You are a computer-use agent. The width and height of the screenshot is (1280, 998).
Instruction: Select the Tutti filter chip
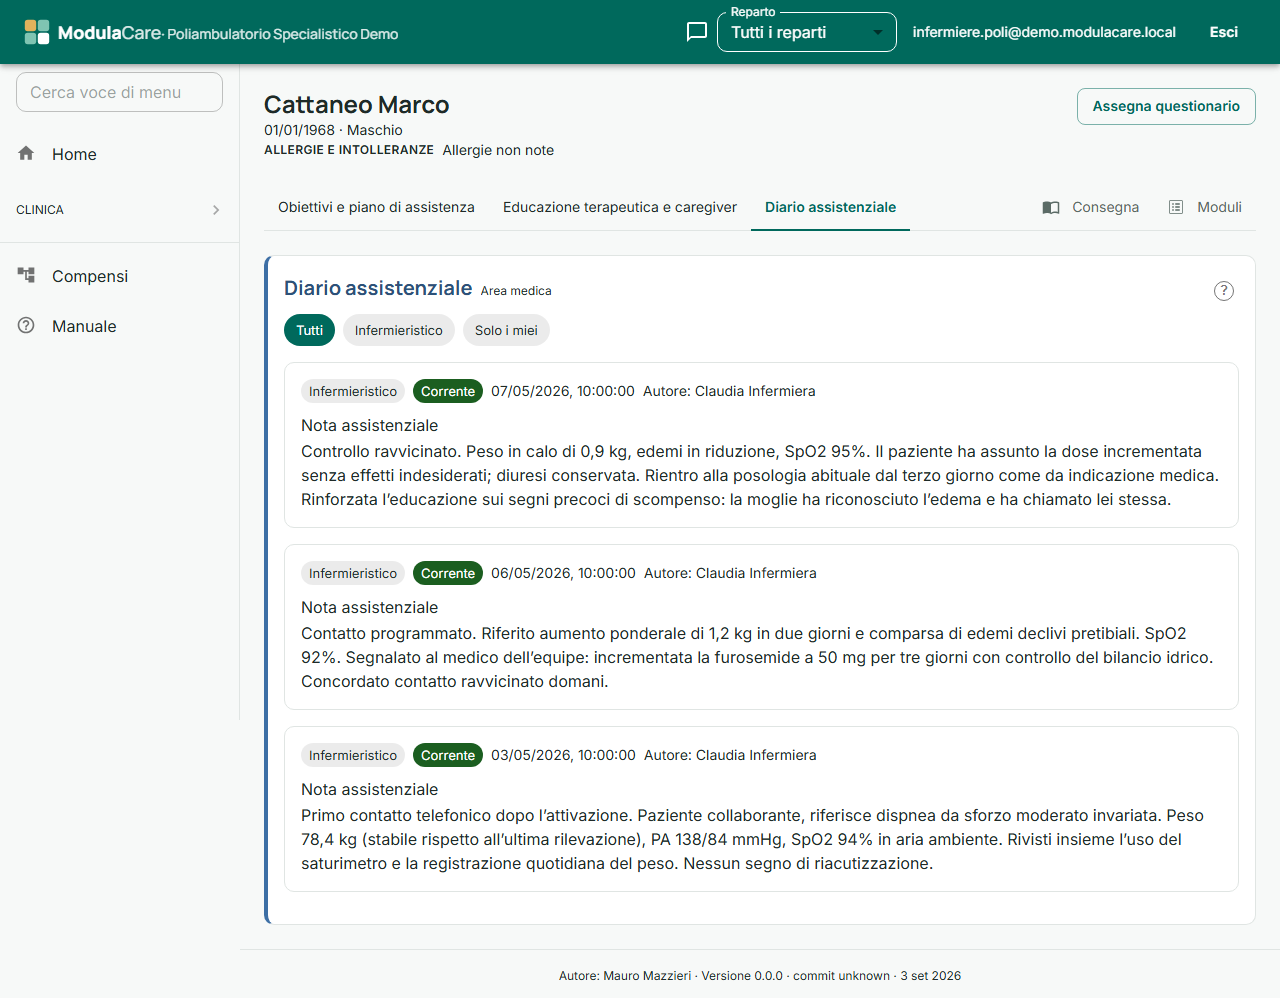coord(309,330)
